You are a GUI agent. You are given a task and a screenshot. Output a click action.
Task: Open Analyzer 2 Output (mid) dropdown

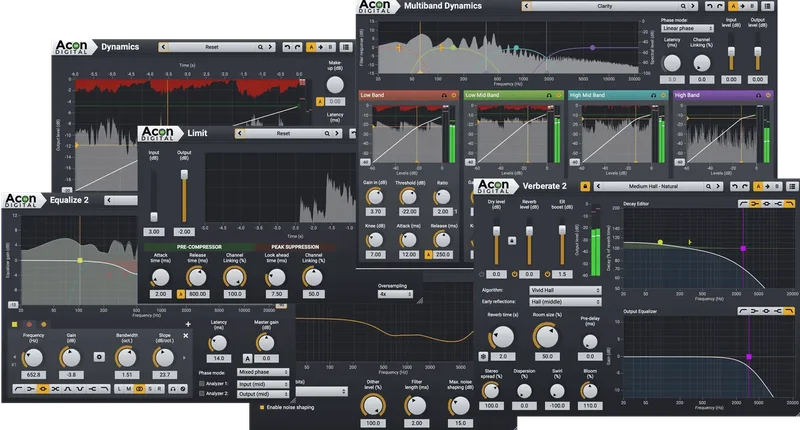click(x=263, y=394)
